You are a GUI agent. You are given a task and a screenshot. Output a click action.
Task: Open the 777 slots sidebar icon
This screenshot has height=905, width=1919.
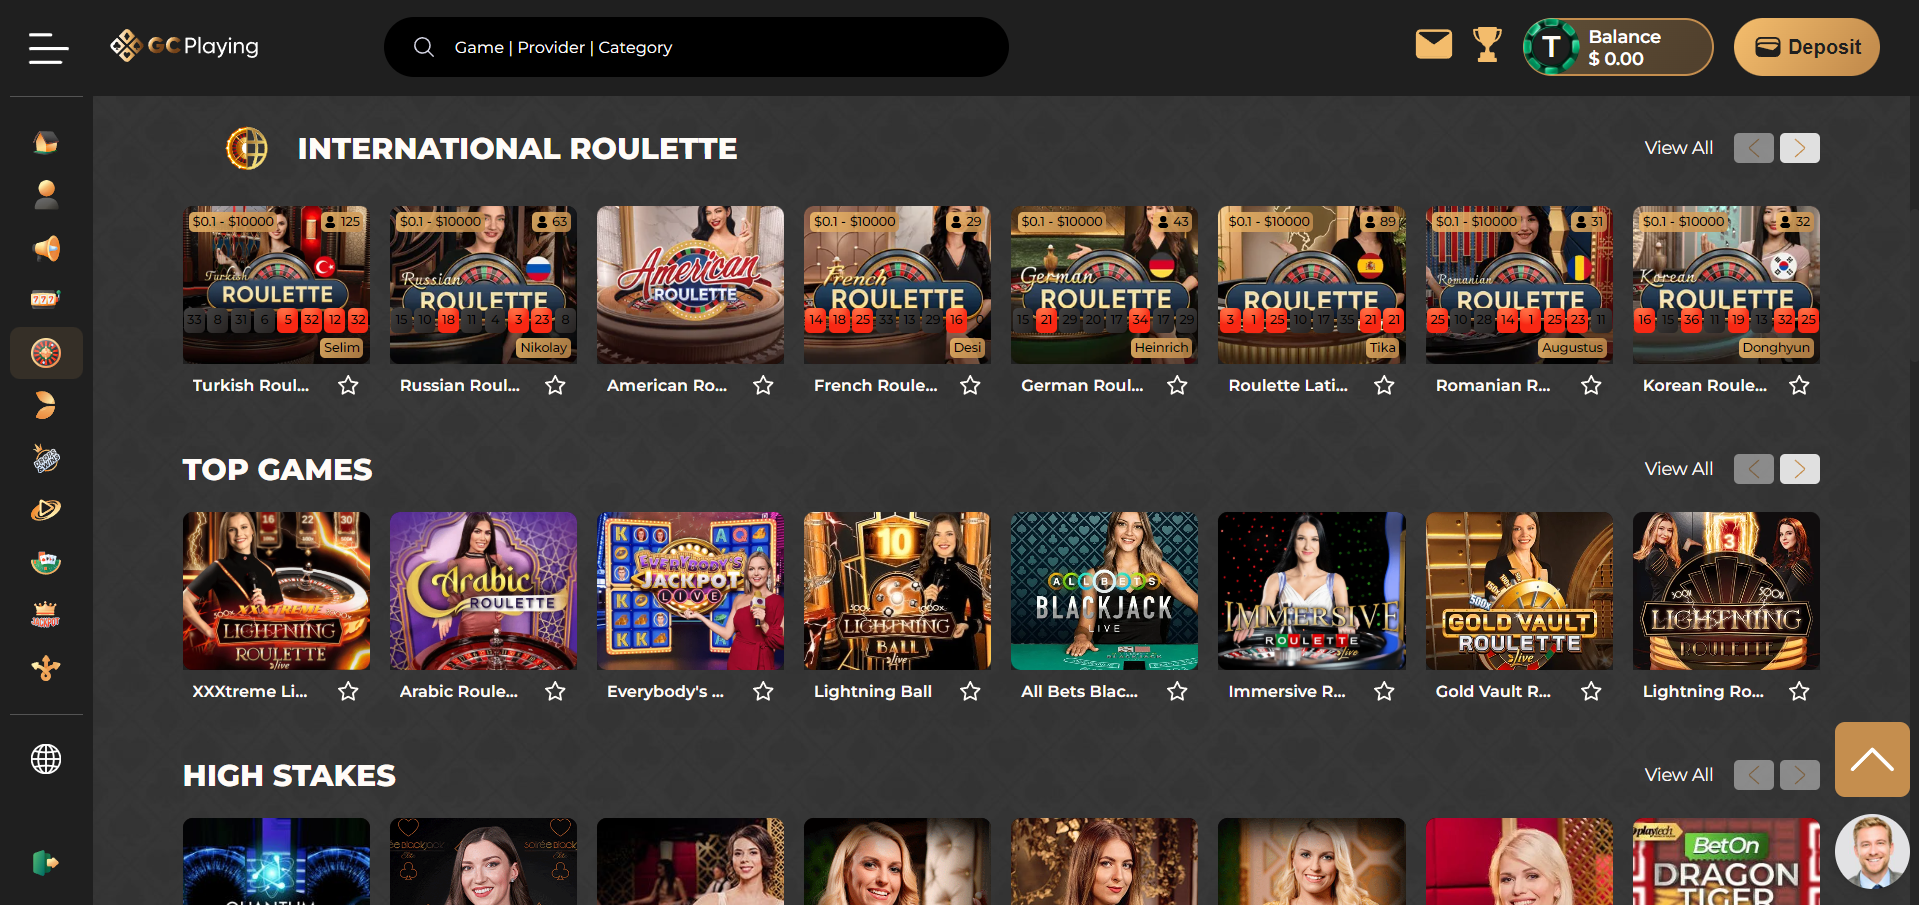tap(46, 299)
